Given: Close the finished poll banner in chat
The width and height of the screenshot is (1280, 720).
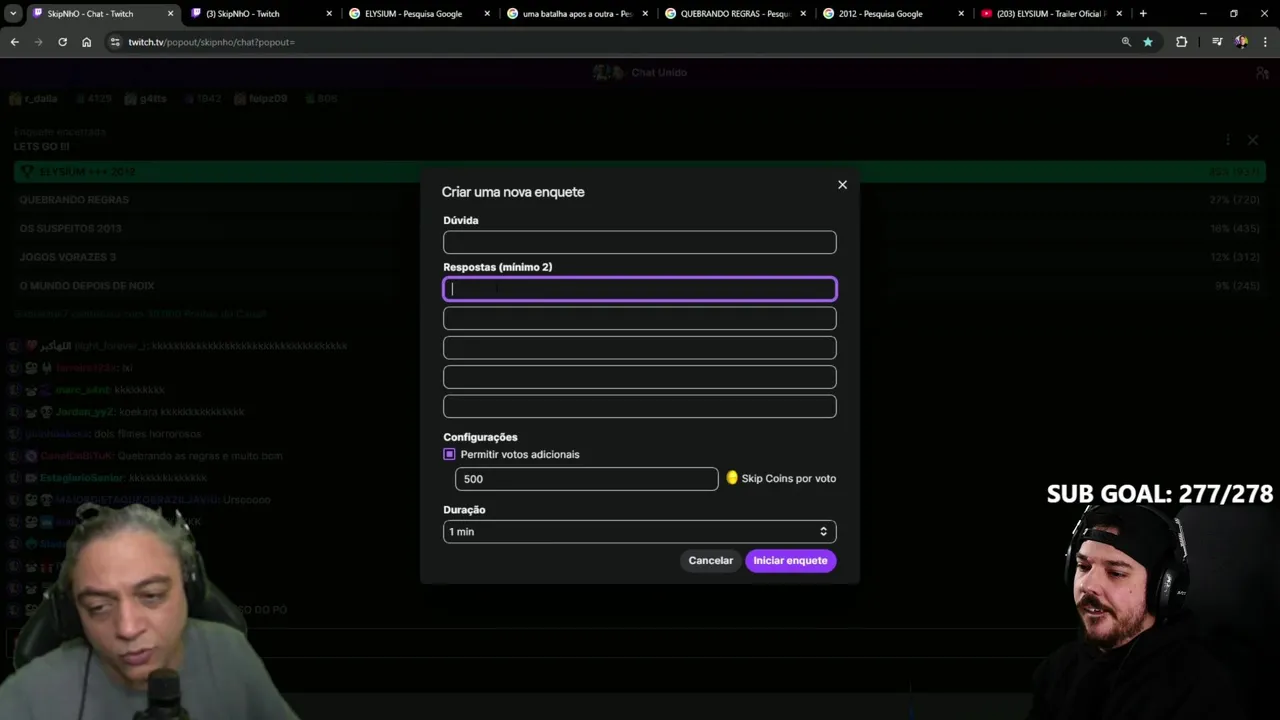Looking at the screenshot, I should click(1253, 140).
